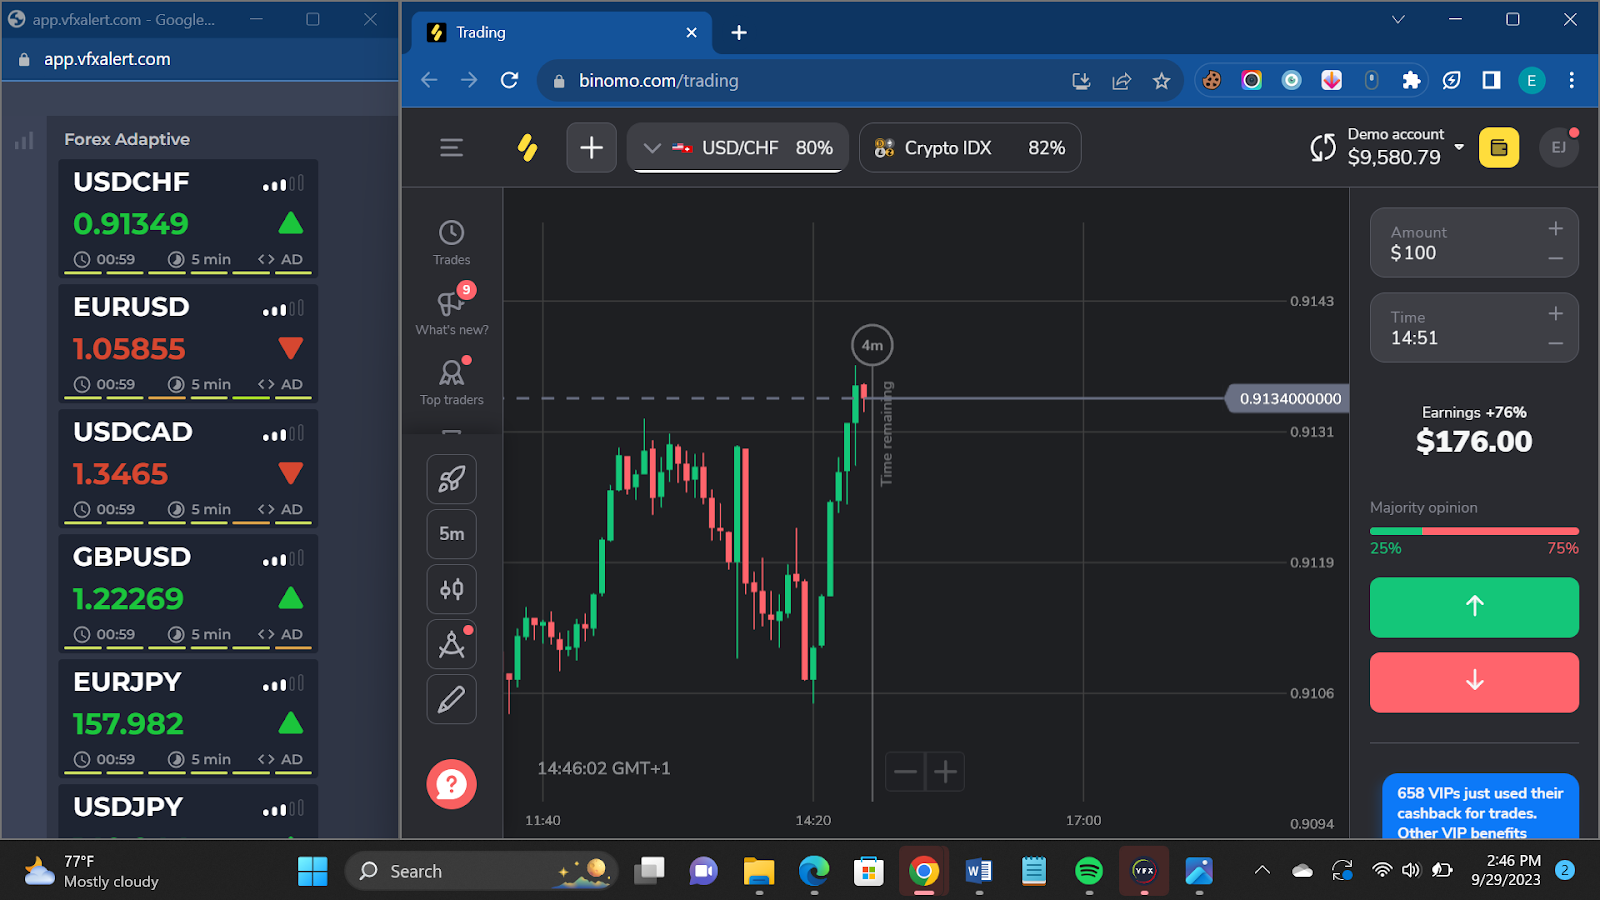This screenshot has height=900, width=1600.
Task: Click the rocket icon in chart toolbar
Action: click(x=451, y=479)
